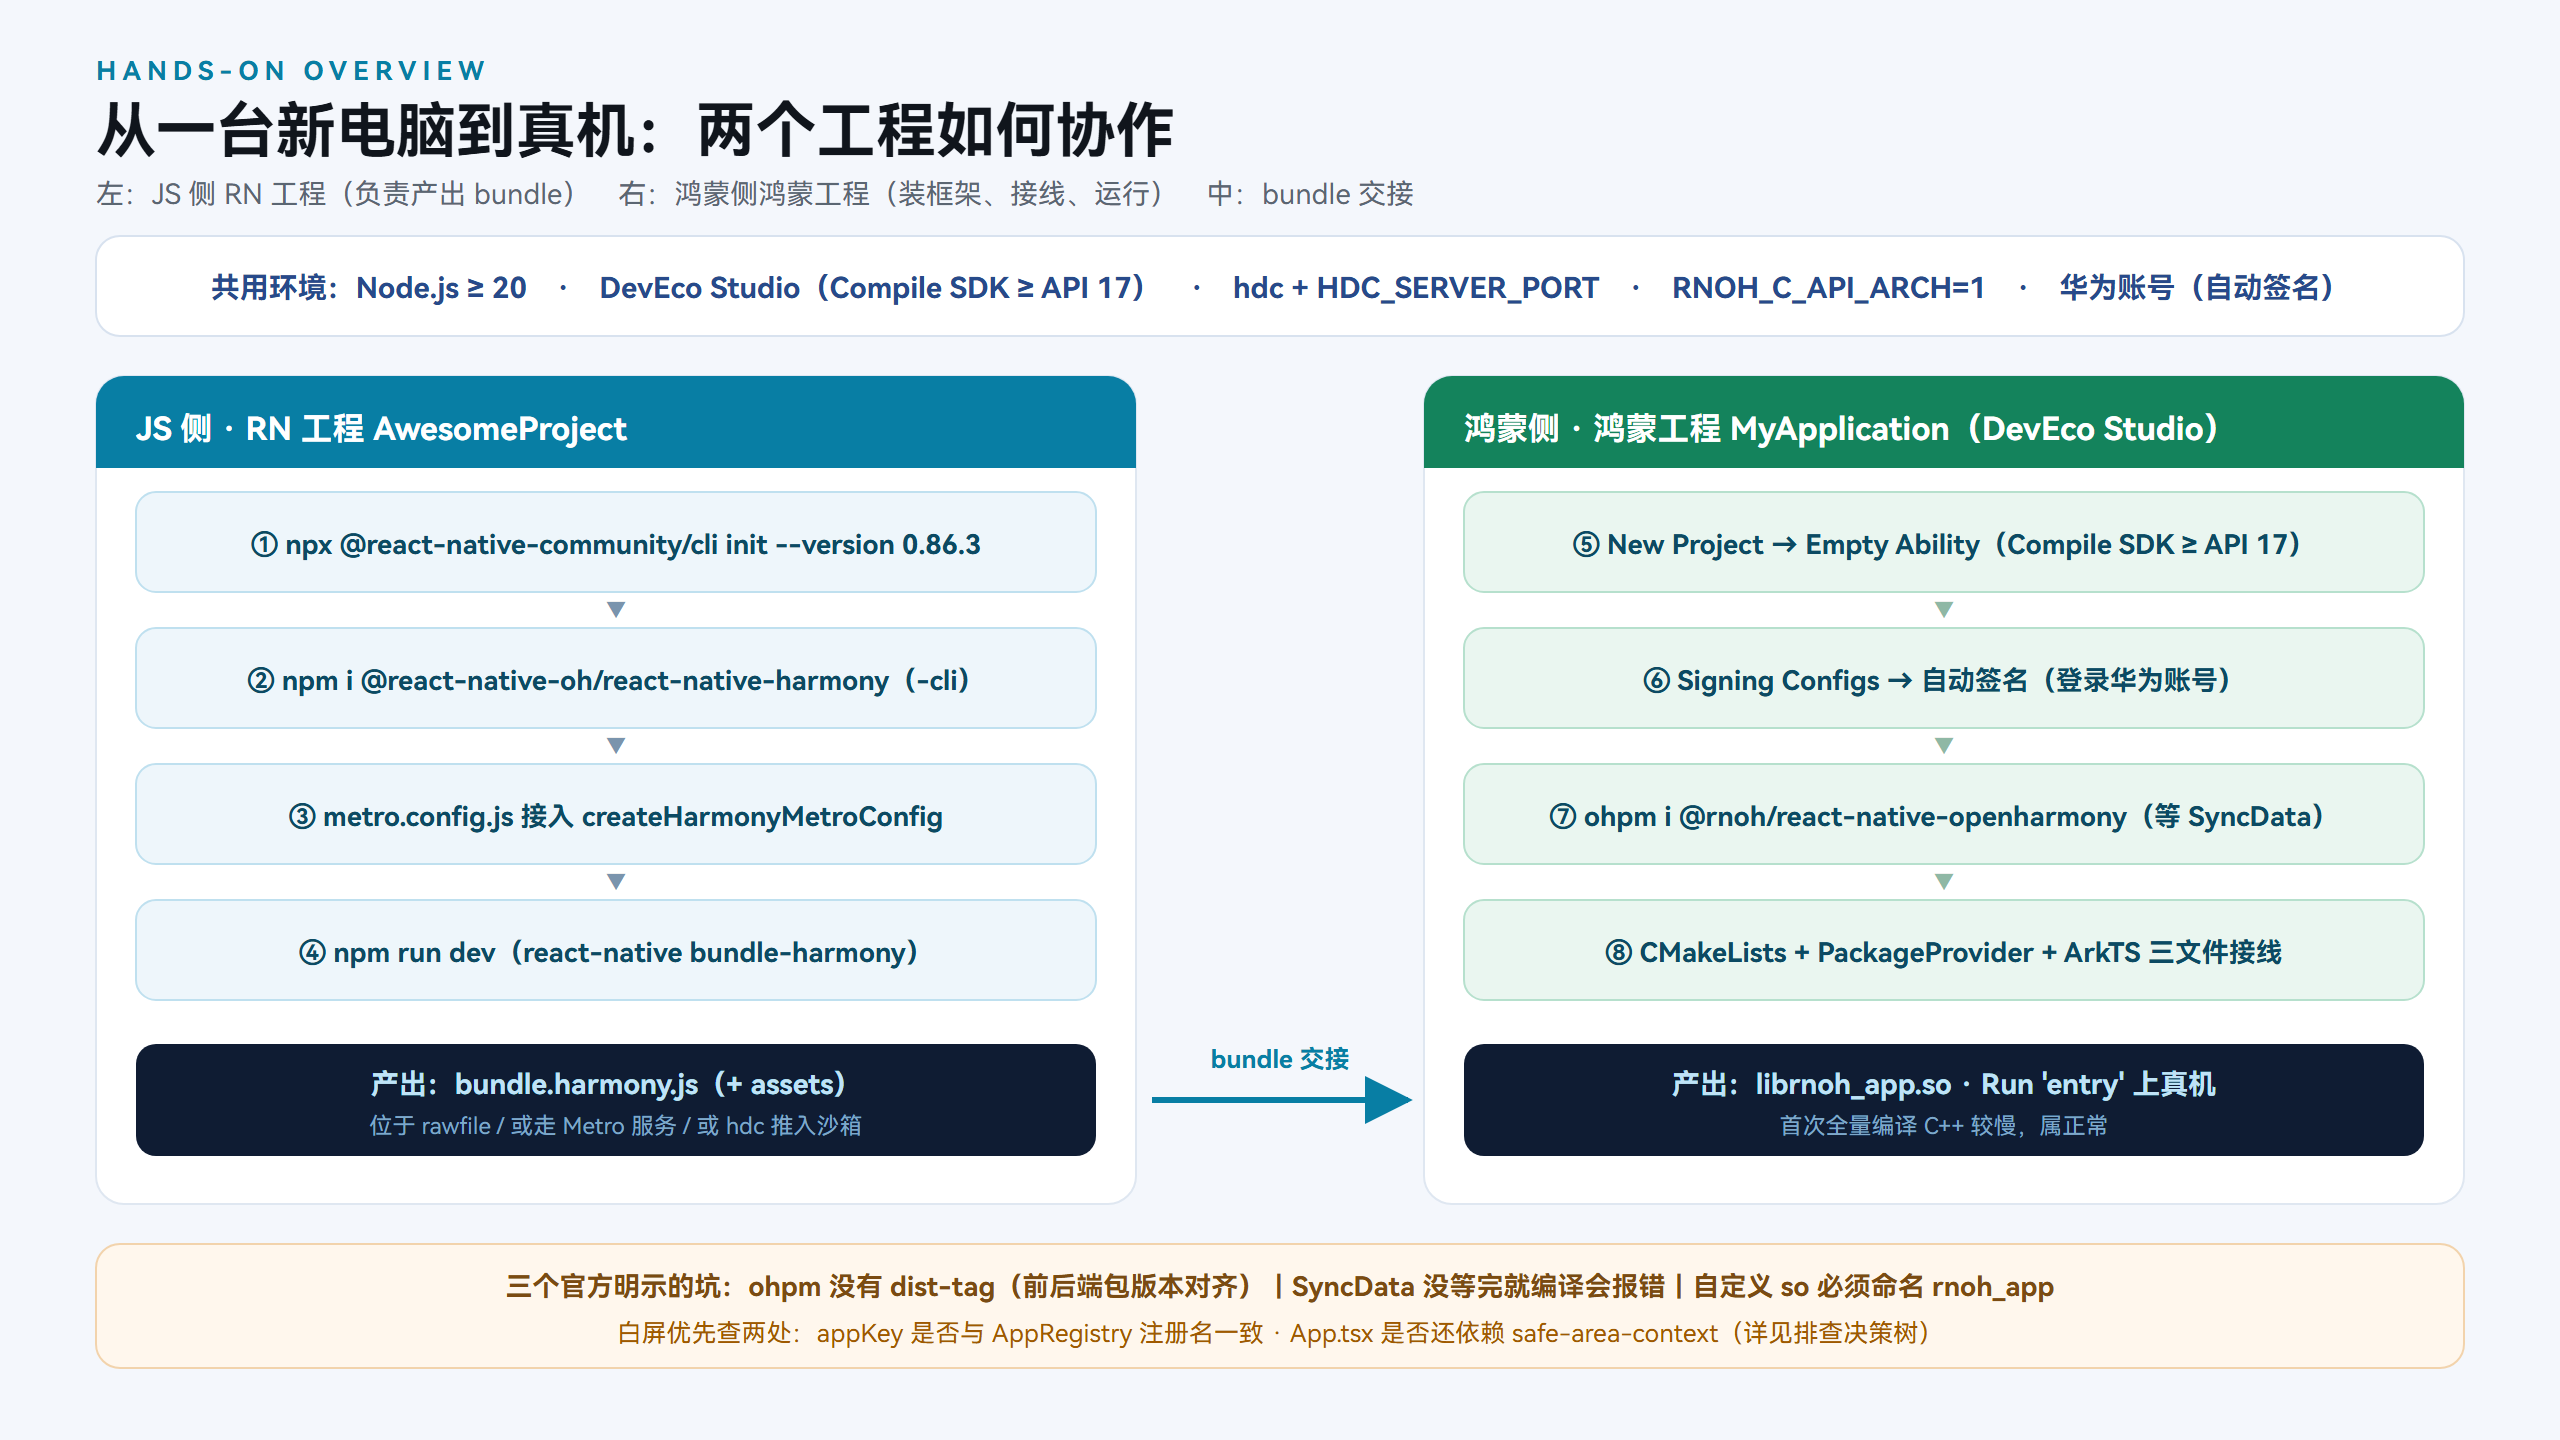The image size is (2560, 1440).
Task: Click text '首次全量编译 C++ 较慢，属正常'
Action: click(x=1944, y=1126)
